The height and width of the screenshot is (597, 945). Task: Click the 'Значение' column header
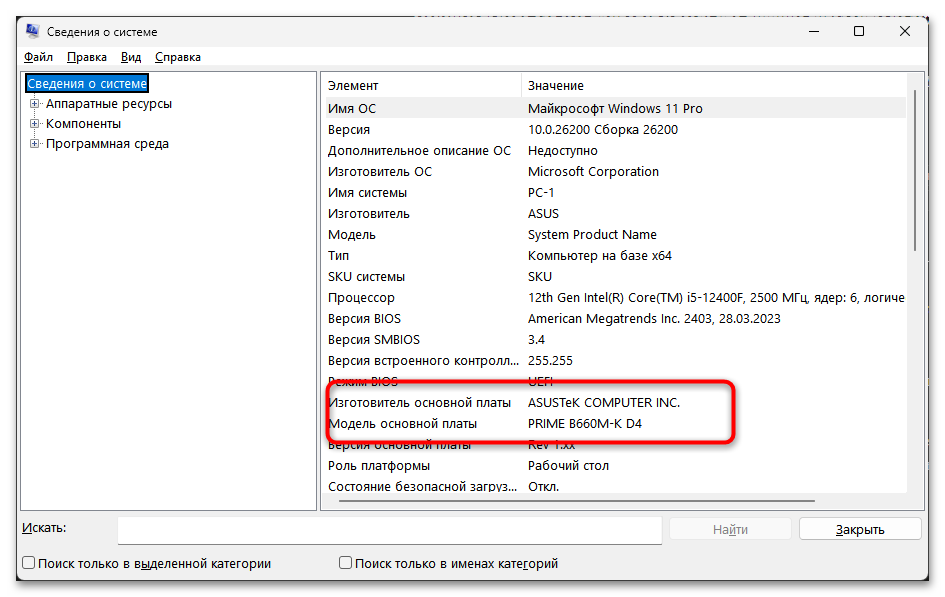click(714, 86)
